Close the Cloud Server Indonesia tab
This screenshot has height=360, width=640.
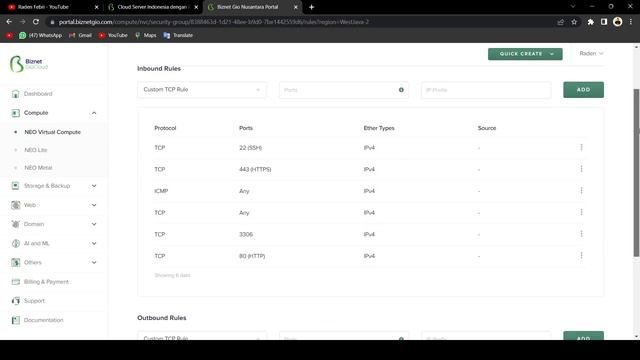coord(196,7)
